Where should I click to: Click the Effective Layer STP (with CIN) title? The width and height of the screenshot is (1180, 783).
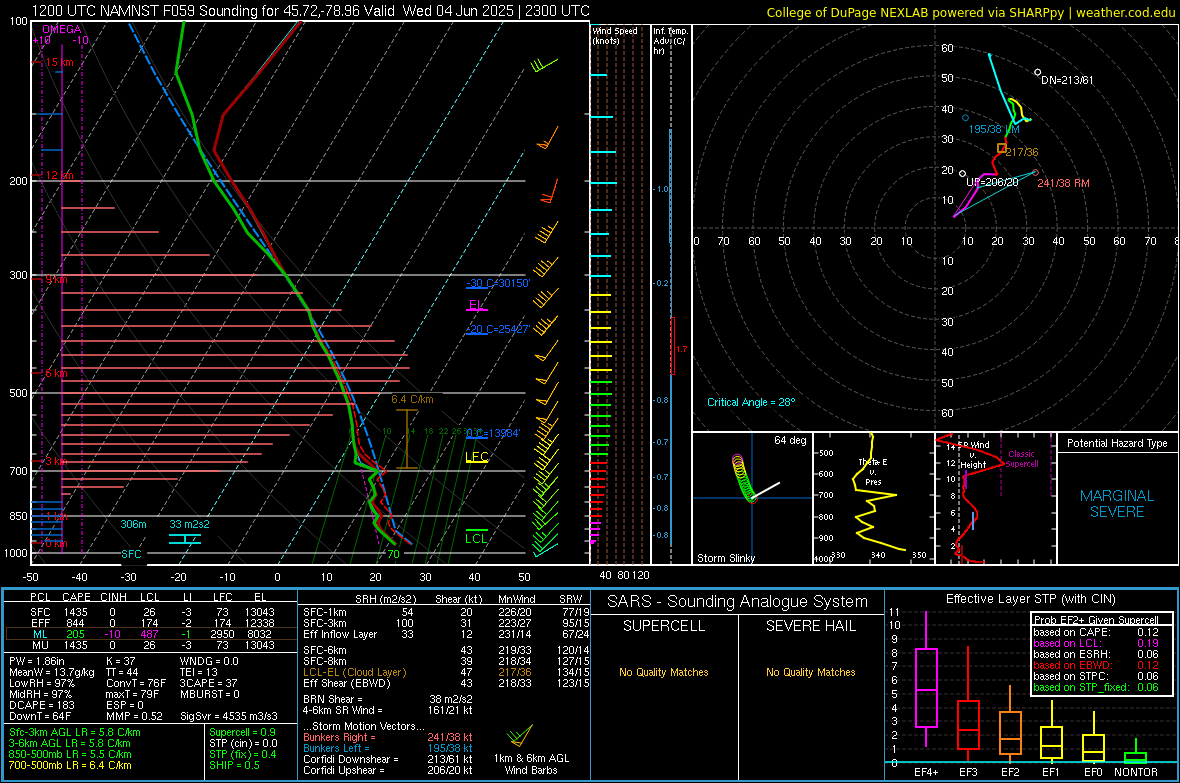point(1031,599)
